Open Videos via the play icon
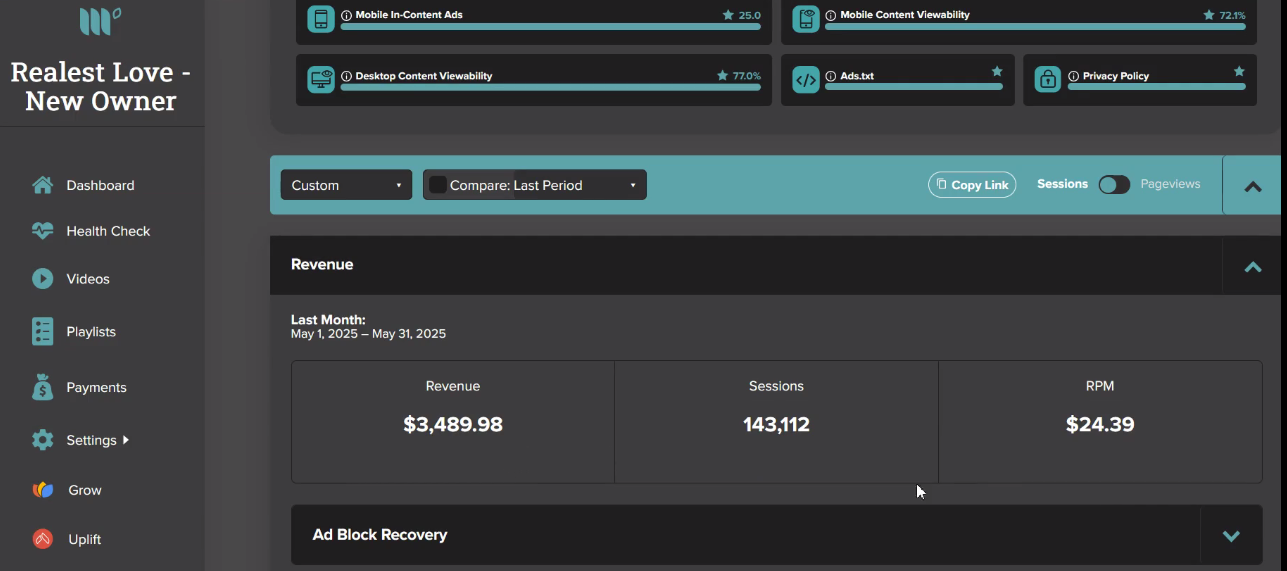This screenshot has width=1287, height=571. (x=42, y=279)
